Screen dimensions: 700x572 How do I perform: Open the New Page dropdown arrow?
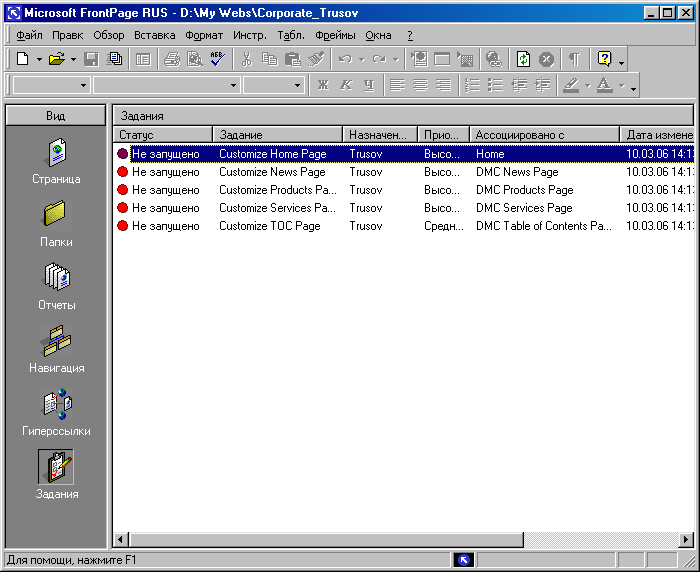coord(39,59)
